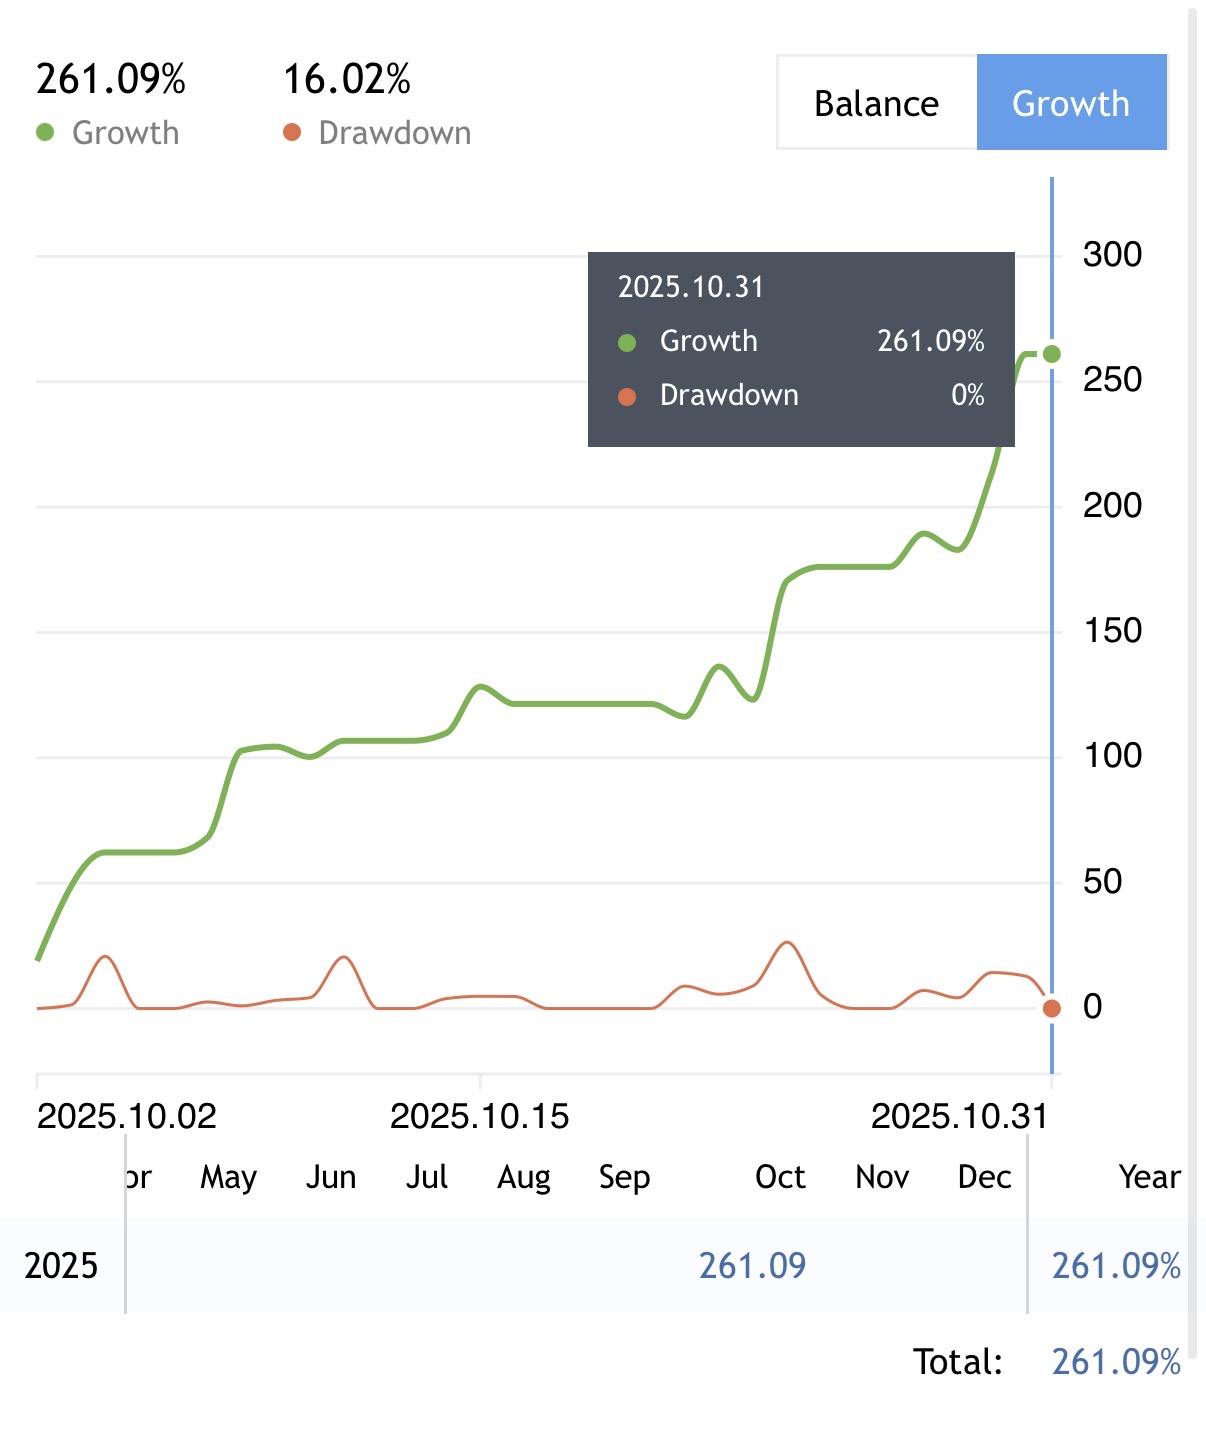Click the Total 261.09% value
This screenshot has height=1434, width=1206.
click(x=1116, y=1362)
